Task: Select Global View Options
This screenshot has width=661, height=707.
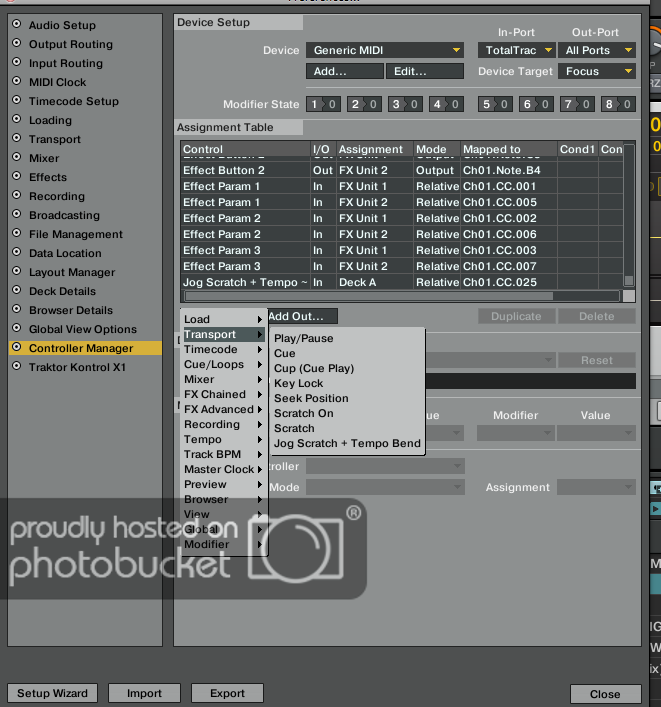Action: pyautogui.click(x=83, y=329)
